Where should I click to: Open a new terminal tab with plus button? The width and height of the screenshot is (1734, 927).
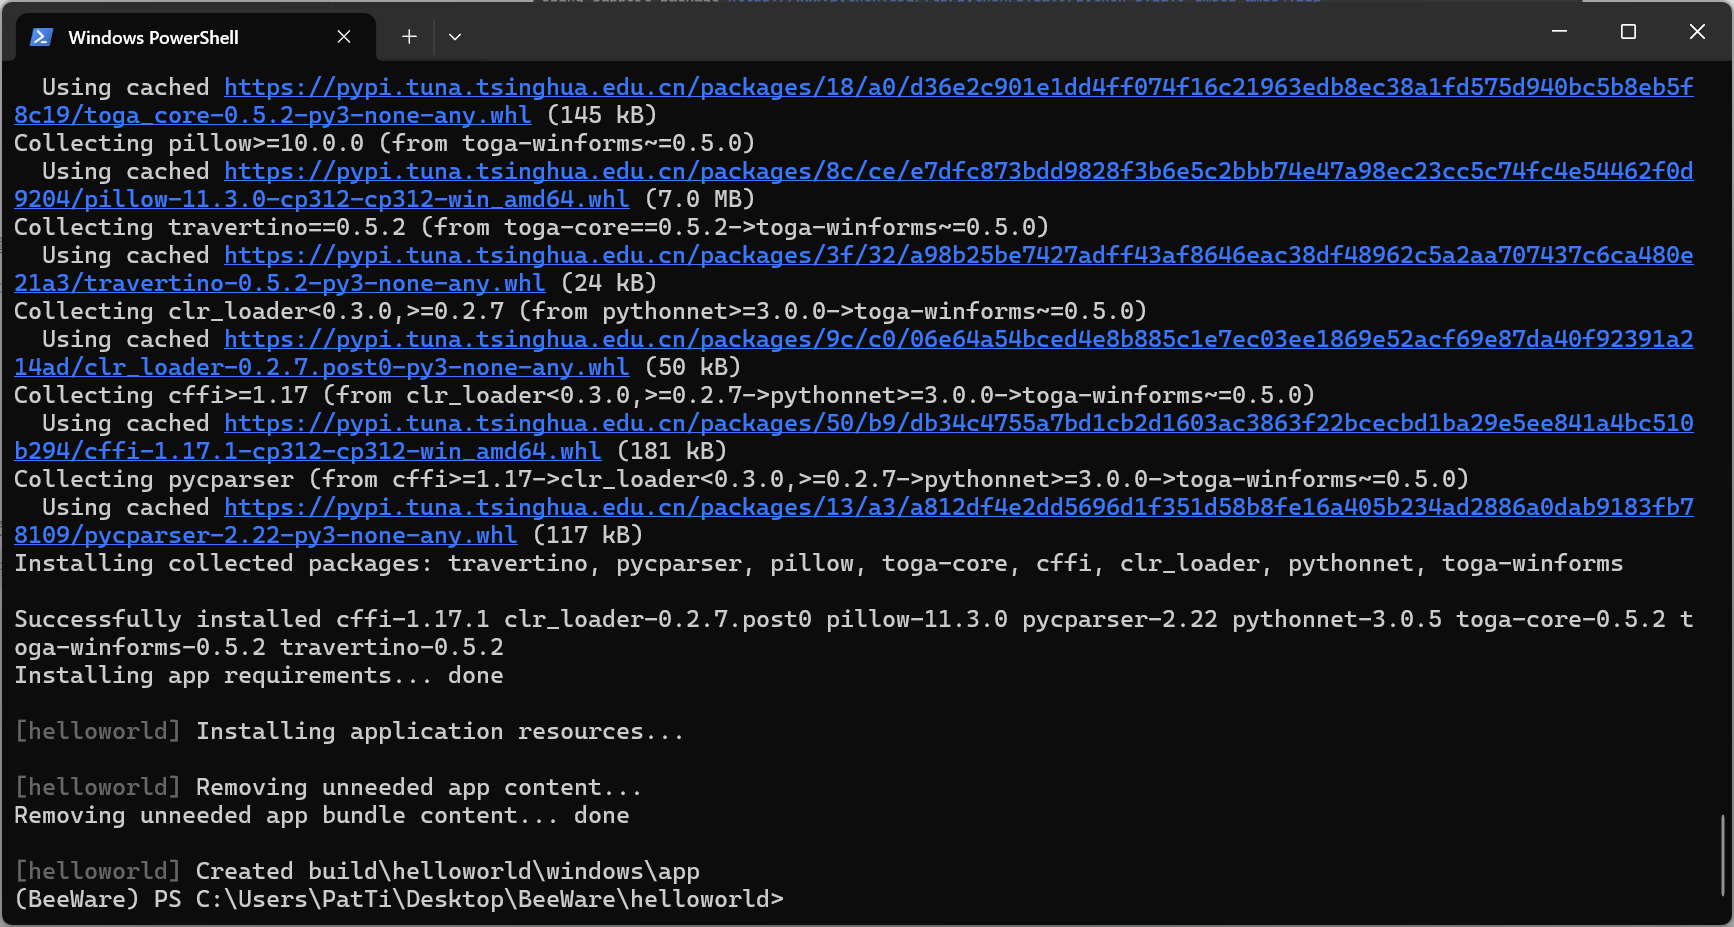(x=409, y=37)
